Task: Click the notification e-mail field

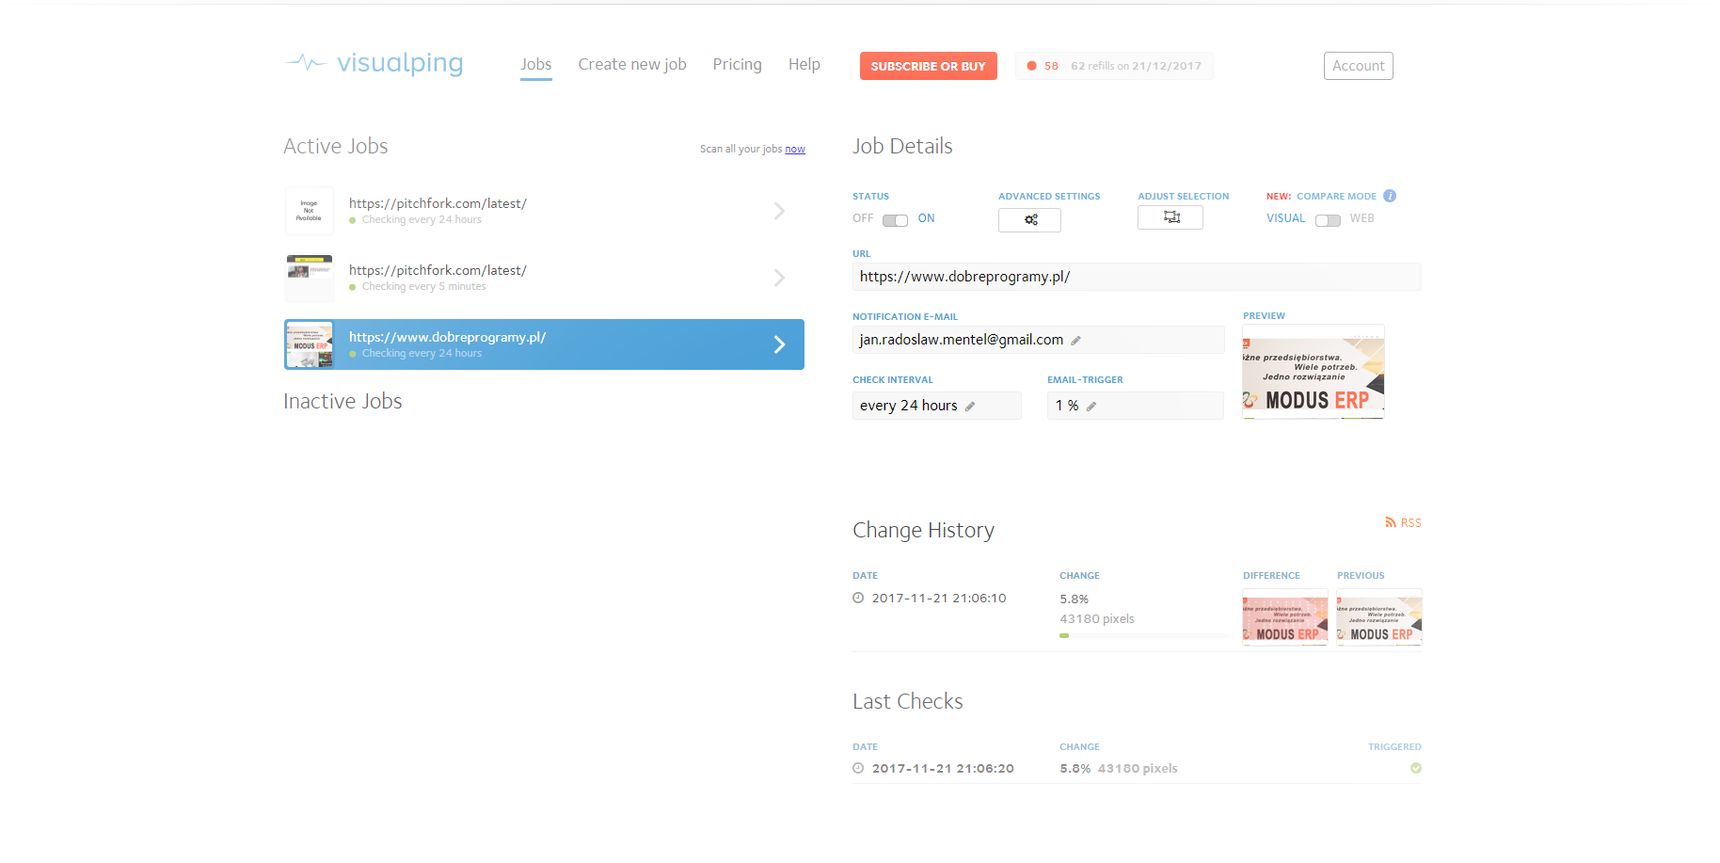Action: (x=1038, y=340)
